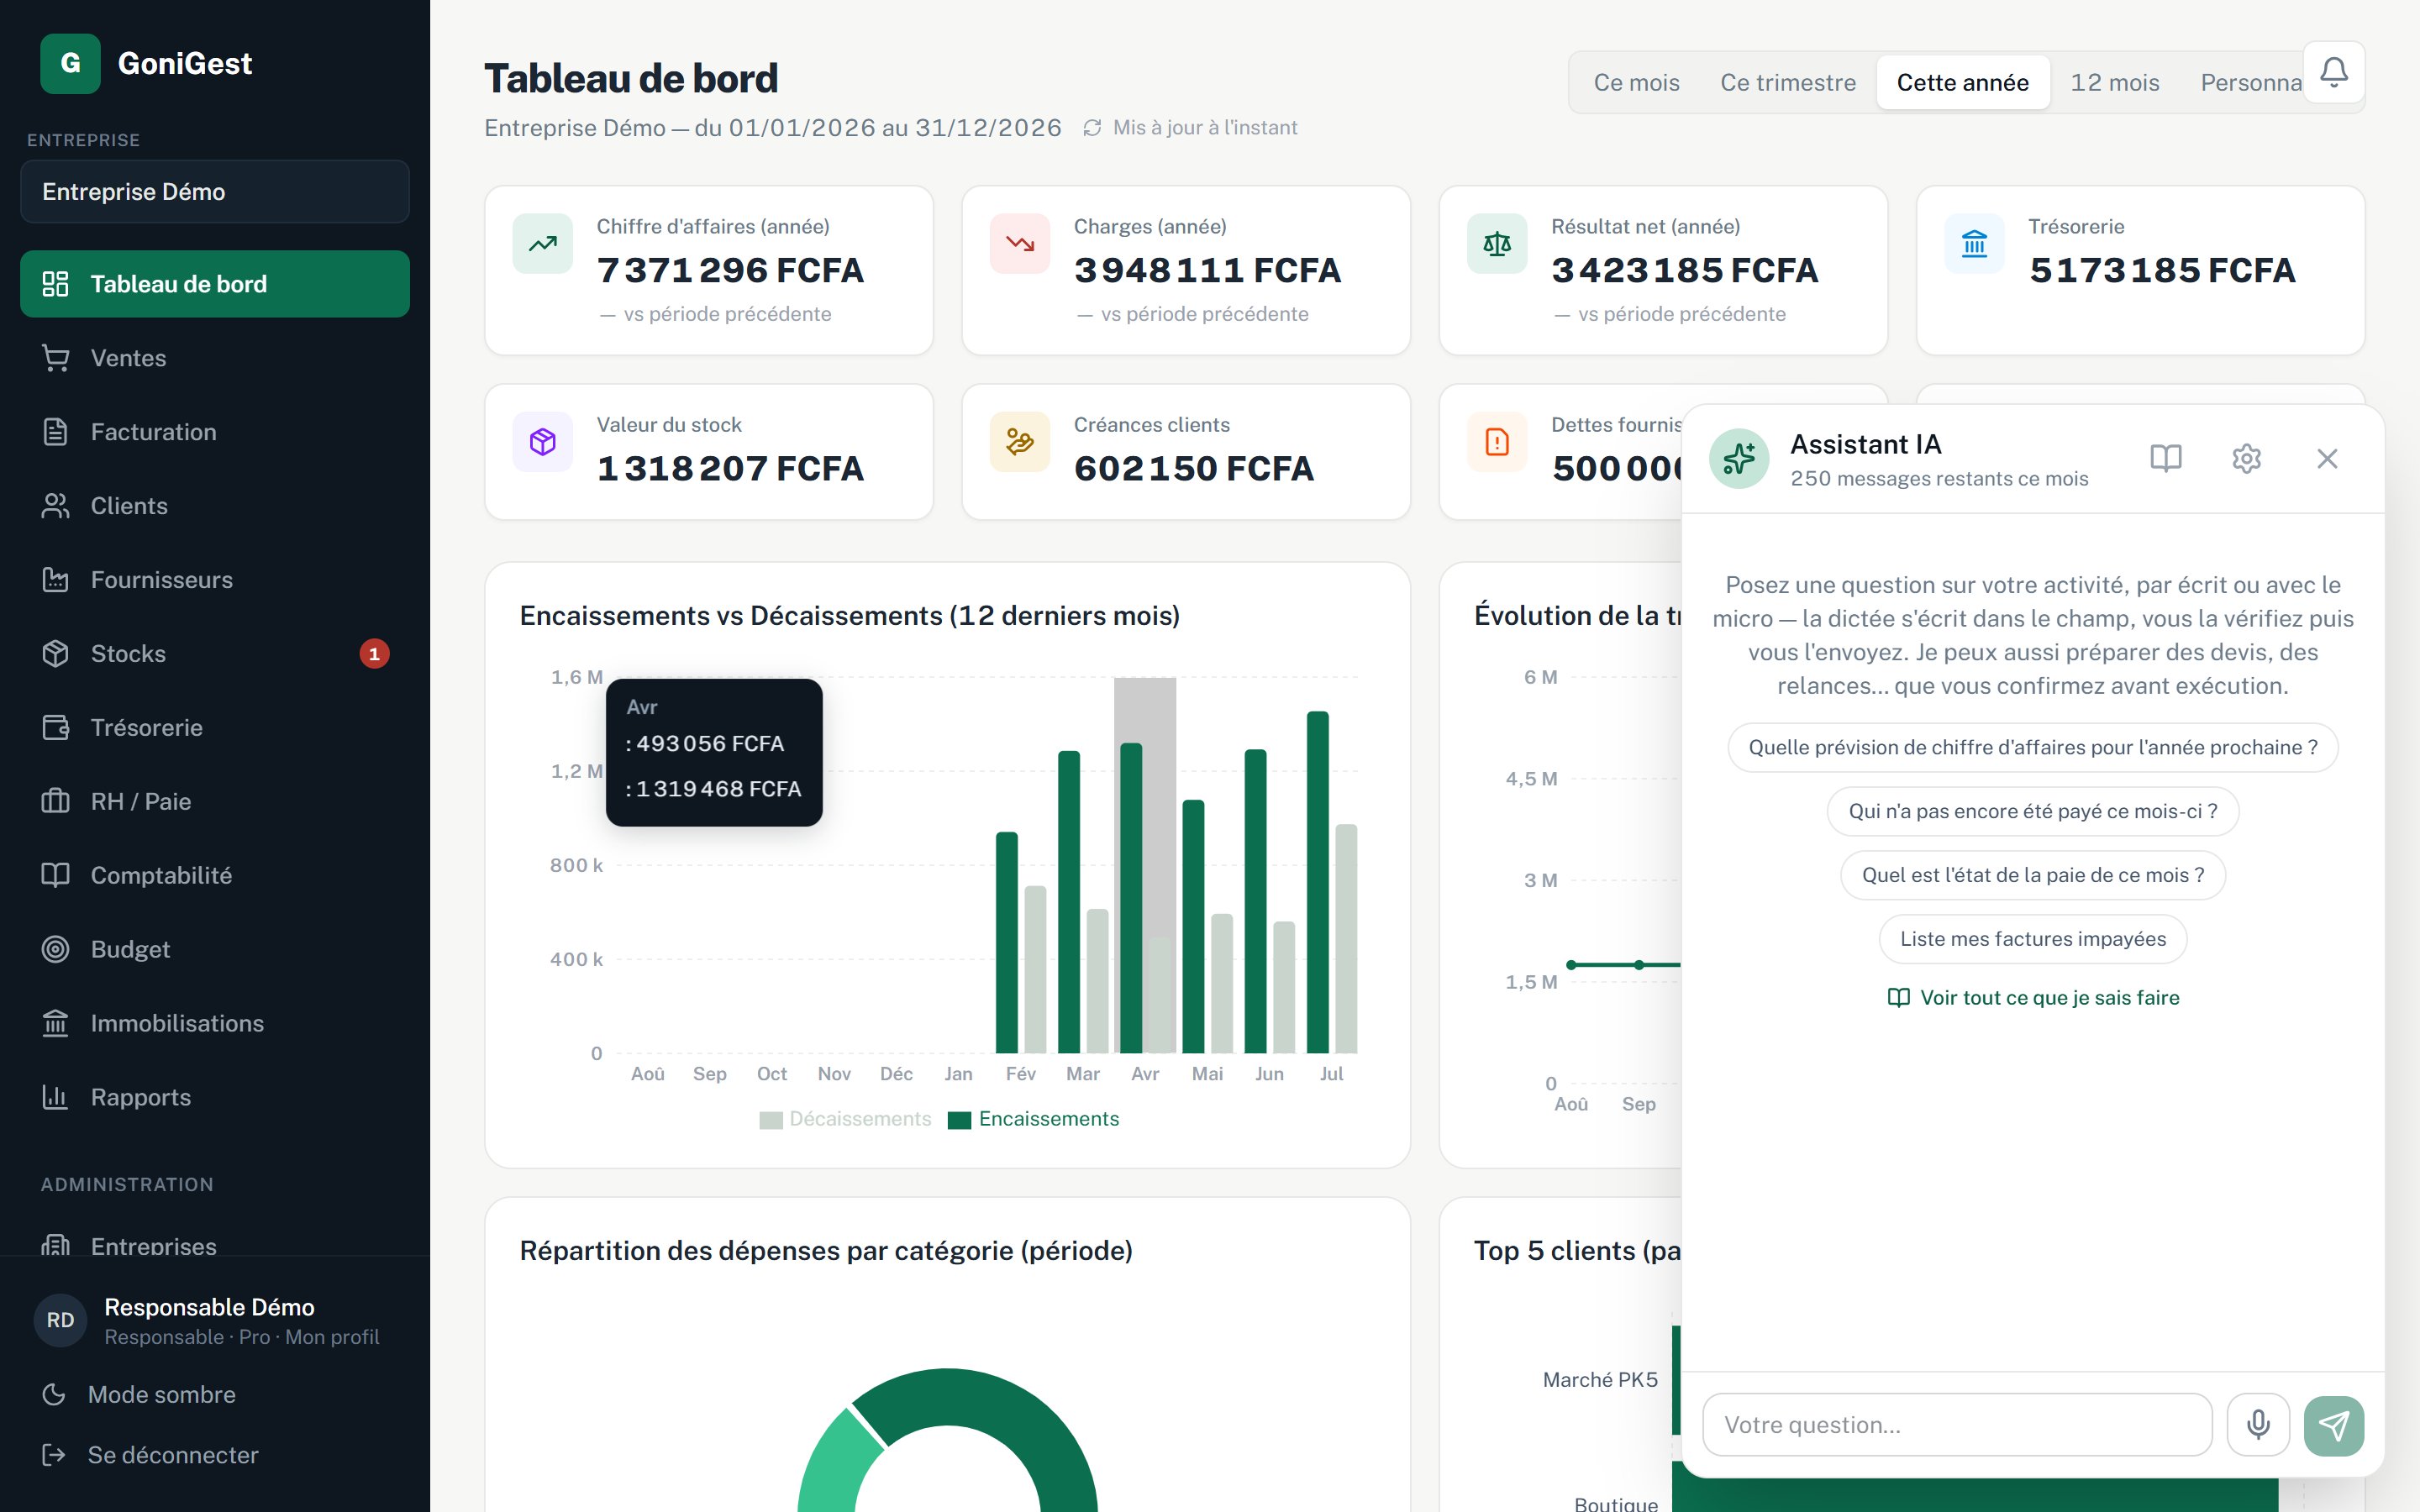
Task: Click the Charges value 3 948 111 FCFA
Action: pyautogui.click(x=1207, y=270)
